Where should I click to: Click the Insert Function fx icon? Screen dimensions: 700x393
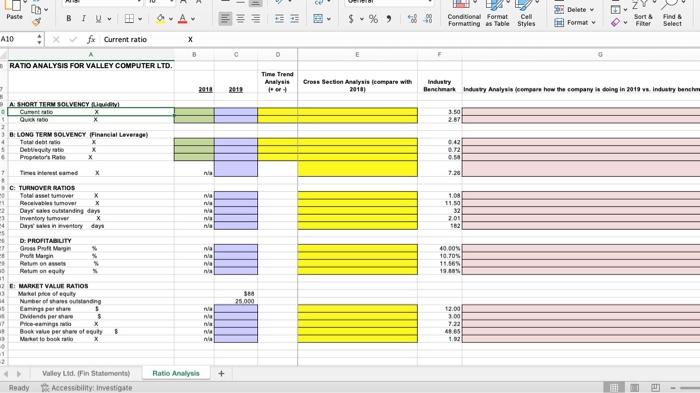(91, 39)
